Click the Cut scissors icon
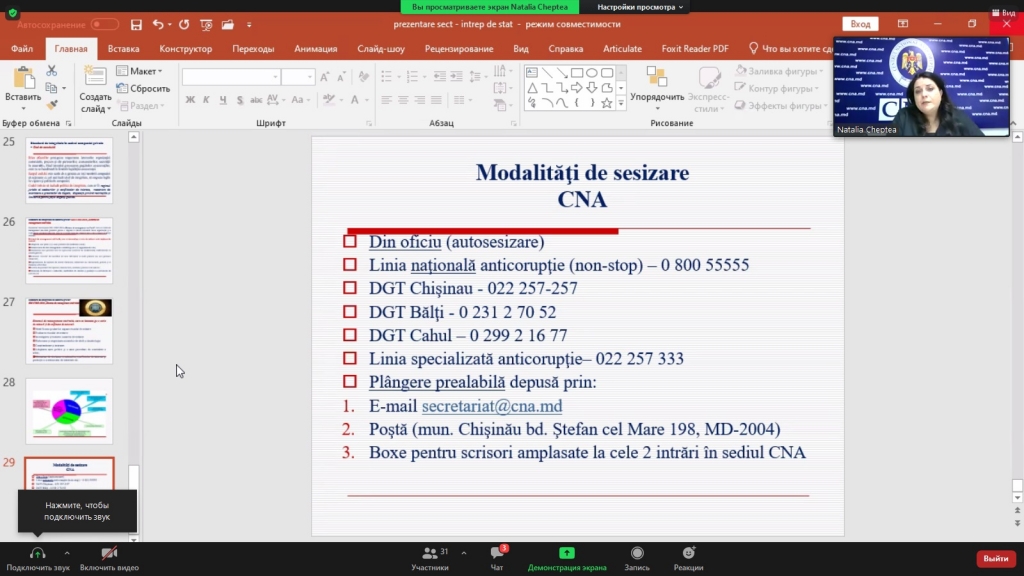 point(51,71)
